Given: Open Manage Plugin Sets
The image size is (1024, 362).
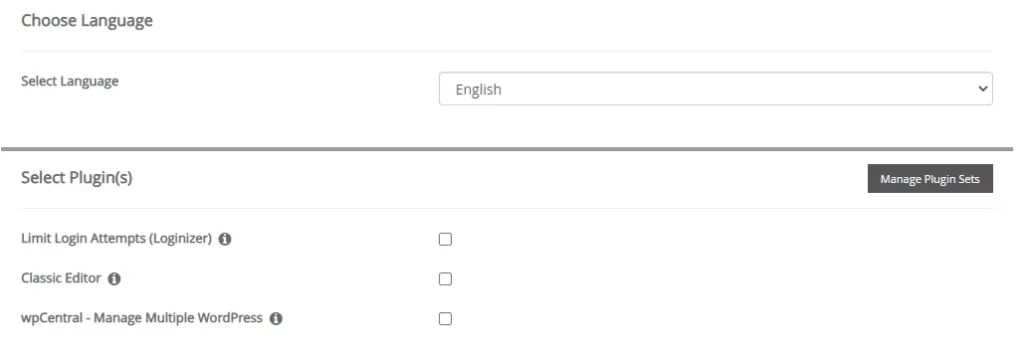Looking at the screenshot, I should [x=930, y=178].
